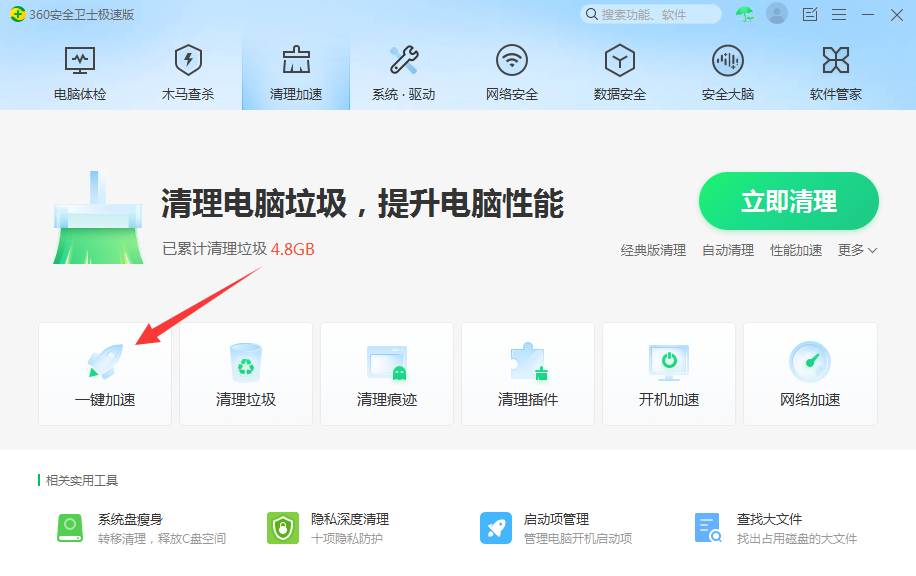Open the 软件管家 icon
This screenshot has width=916, height=576.
836,60
